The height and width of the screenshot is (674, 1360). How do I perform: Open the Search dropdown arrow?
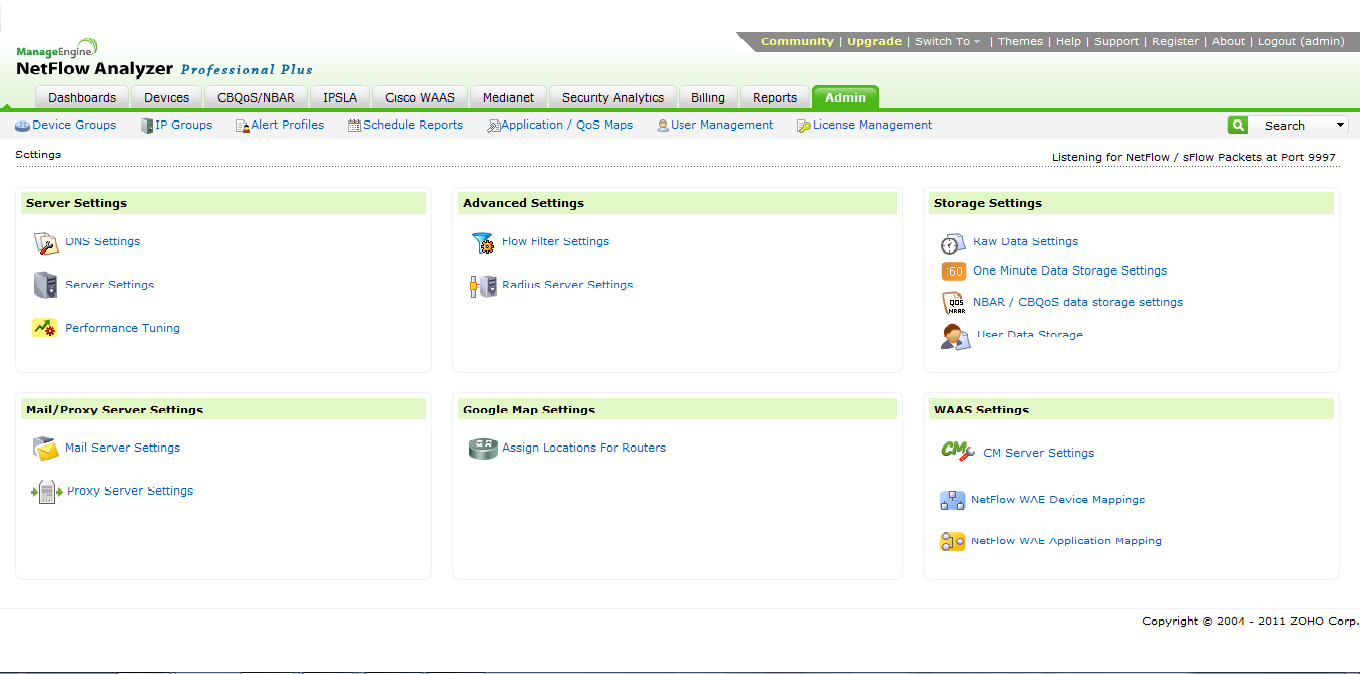tap(1340, 126)
